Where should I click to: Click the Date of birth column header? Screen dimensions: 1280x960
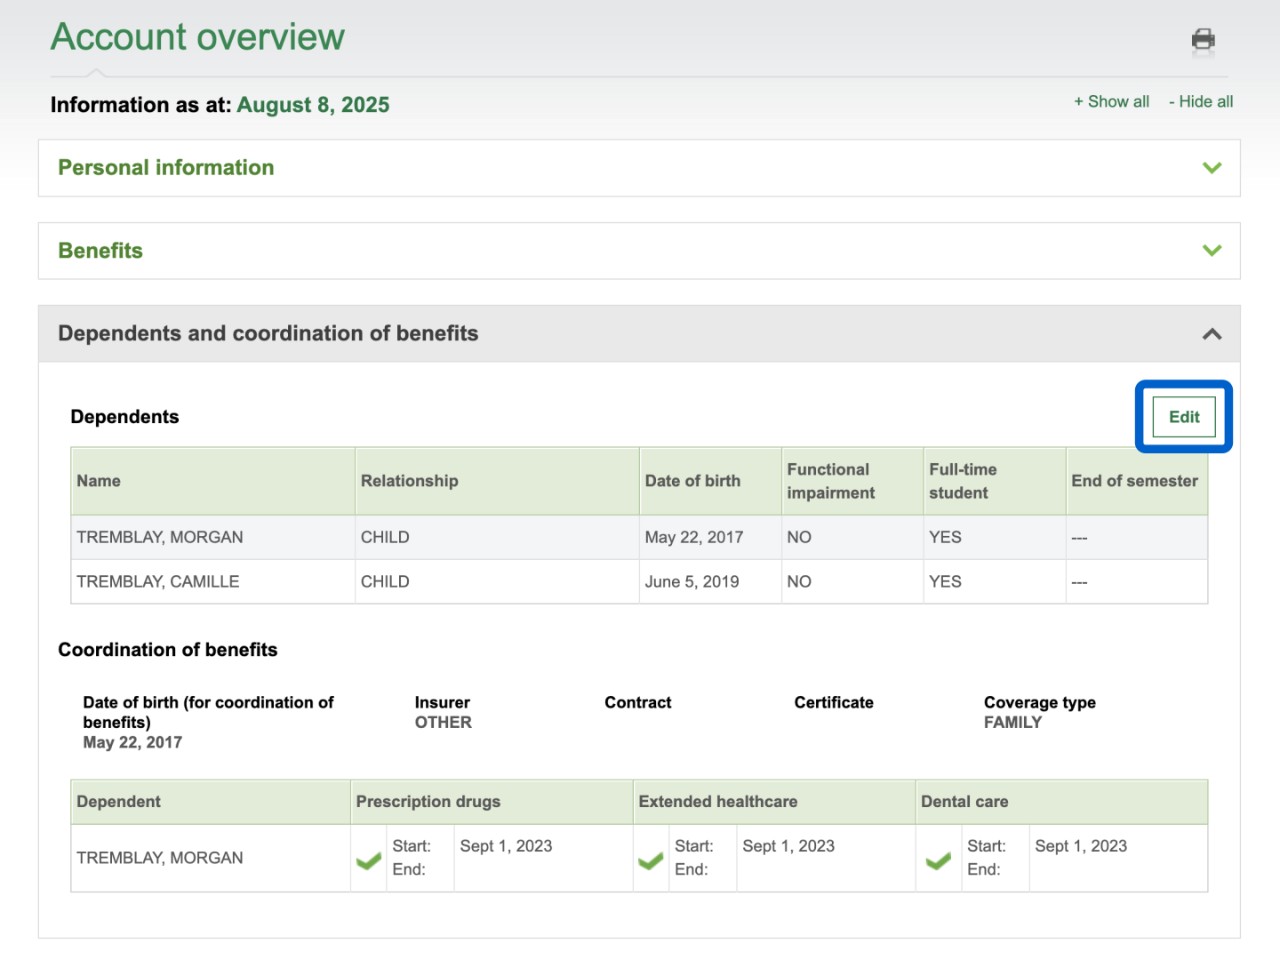point(692,481)
